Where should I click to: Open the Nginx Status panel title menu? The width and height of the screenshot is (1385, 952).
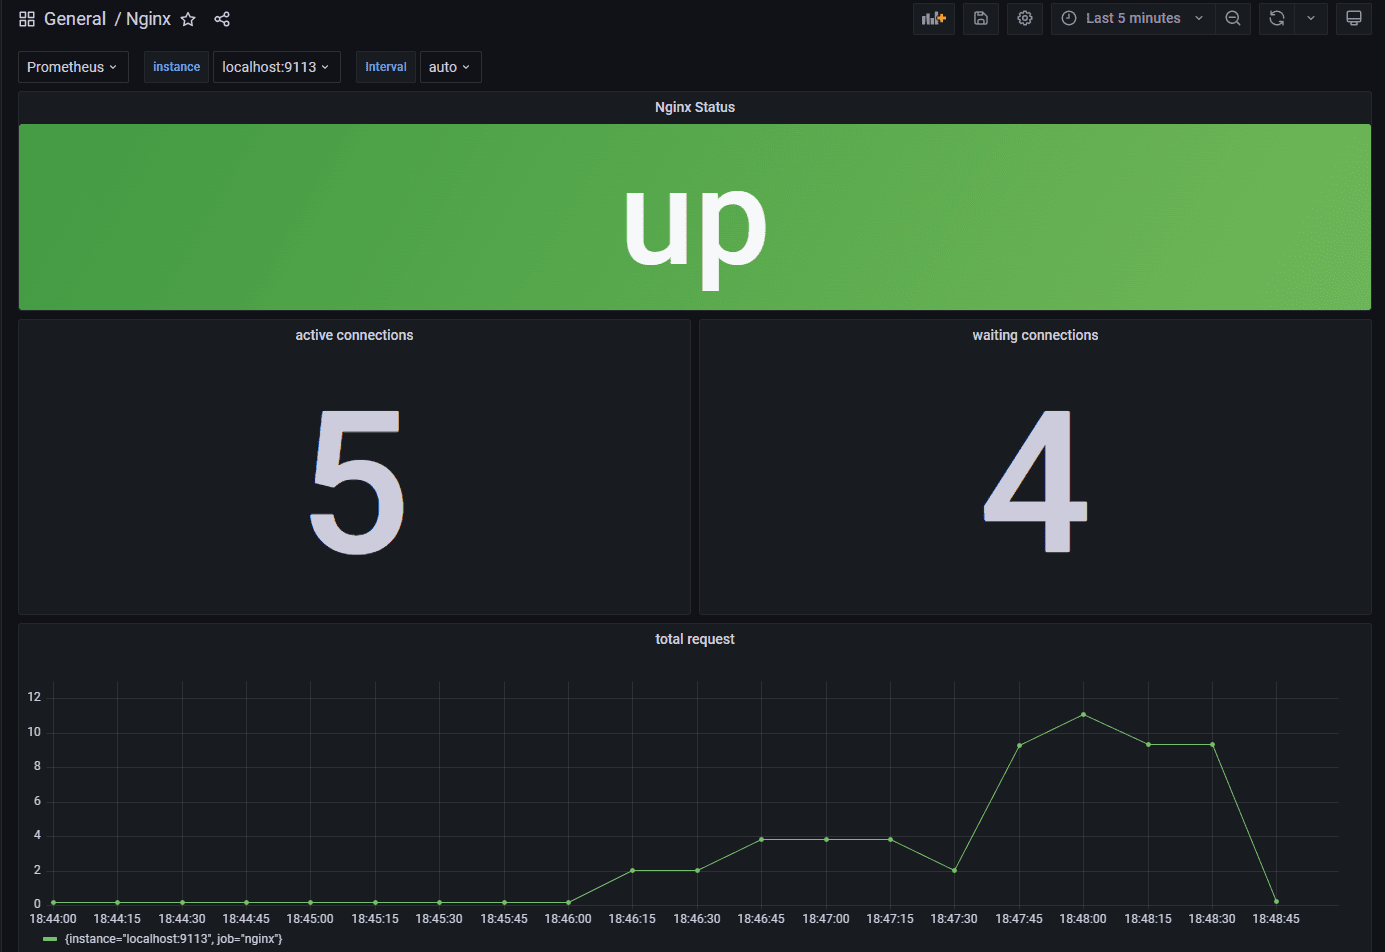point(694,107)
